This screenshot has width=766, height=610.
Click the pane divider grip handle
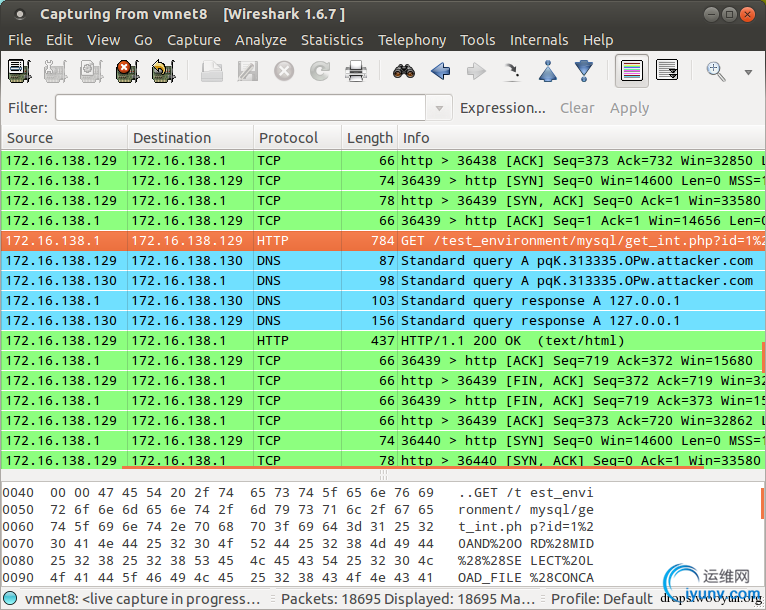383,475
